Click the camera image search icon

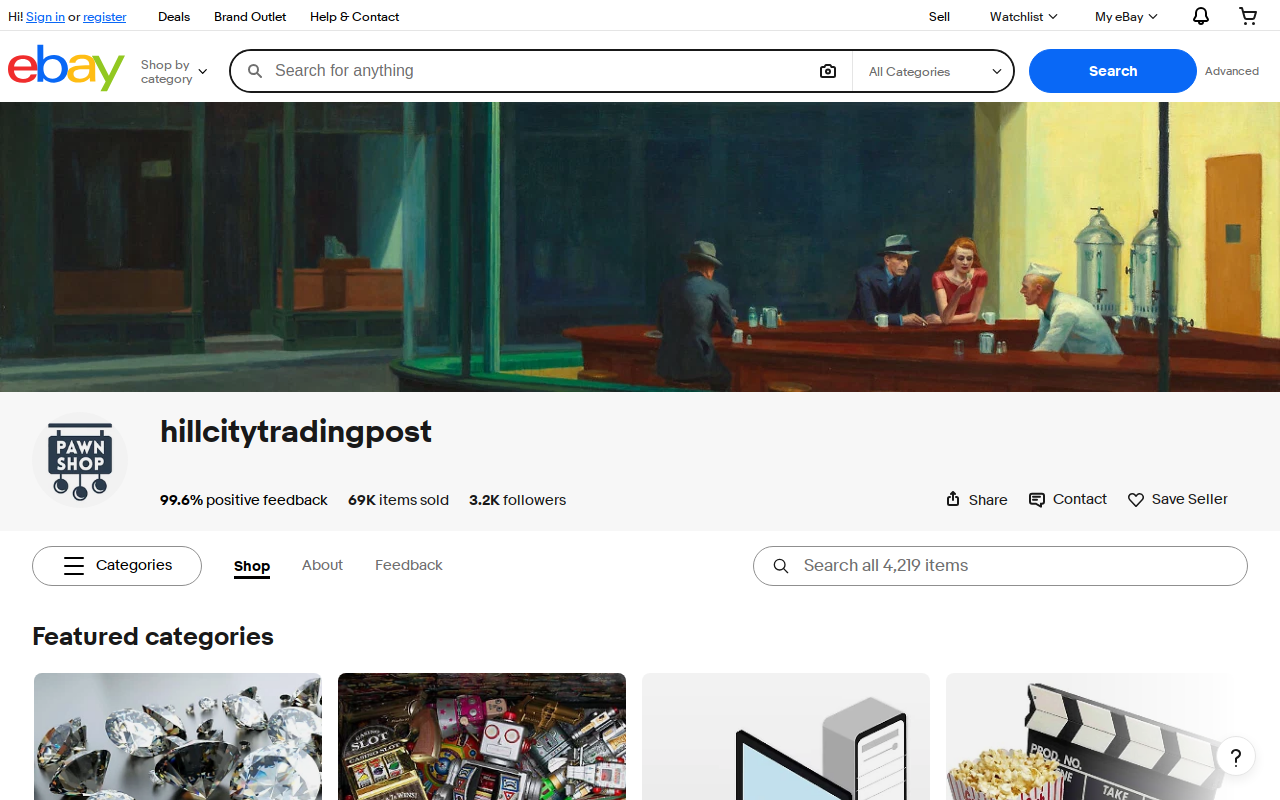(827, 71)
